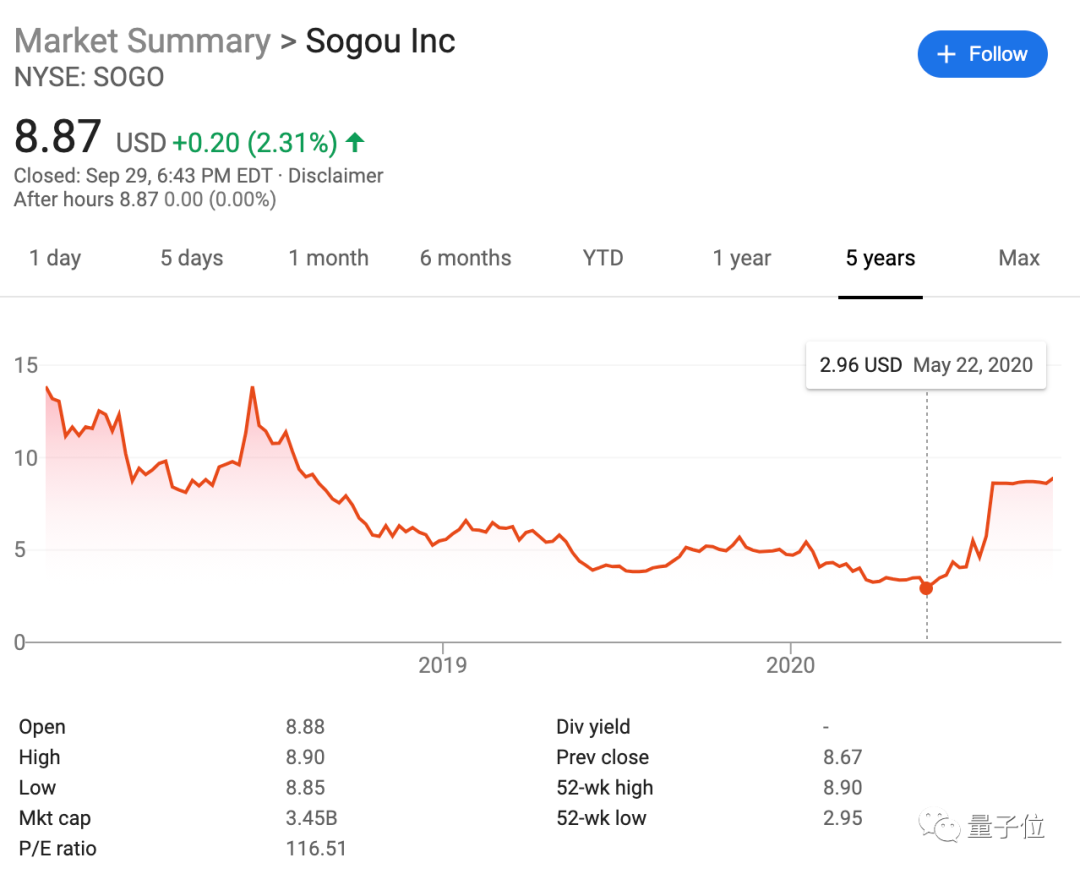Switch chart to 1 year
1080x874 pixels.
point(741,258)
